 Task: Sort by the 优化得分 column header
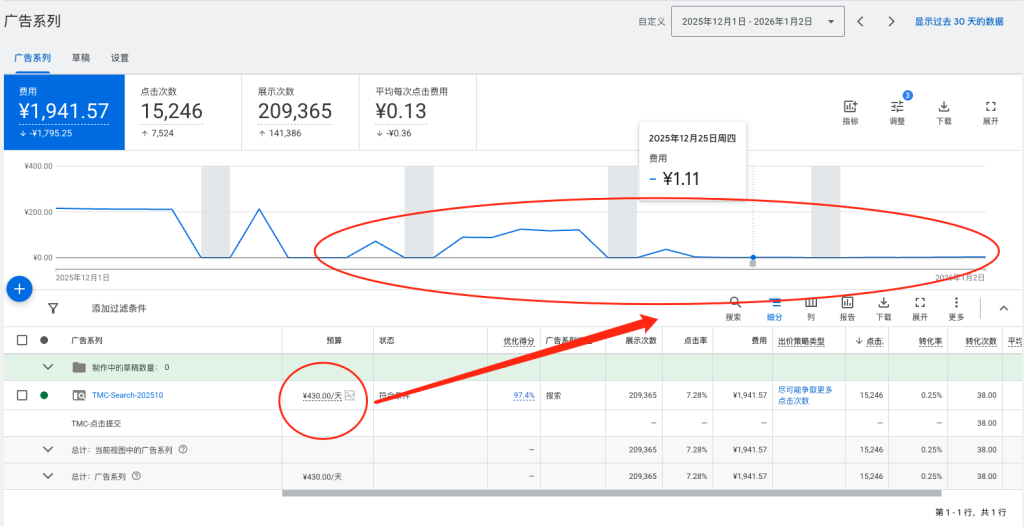tap(519, 340)
